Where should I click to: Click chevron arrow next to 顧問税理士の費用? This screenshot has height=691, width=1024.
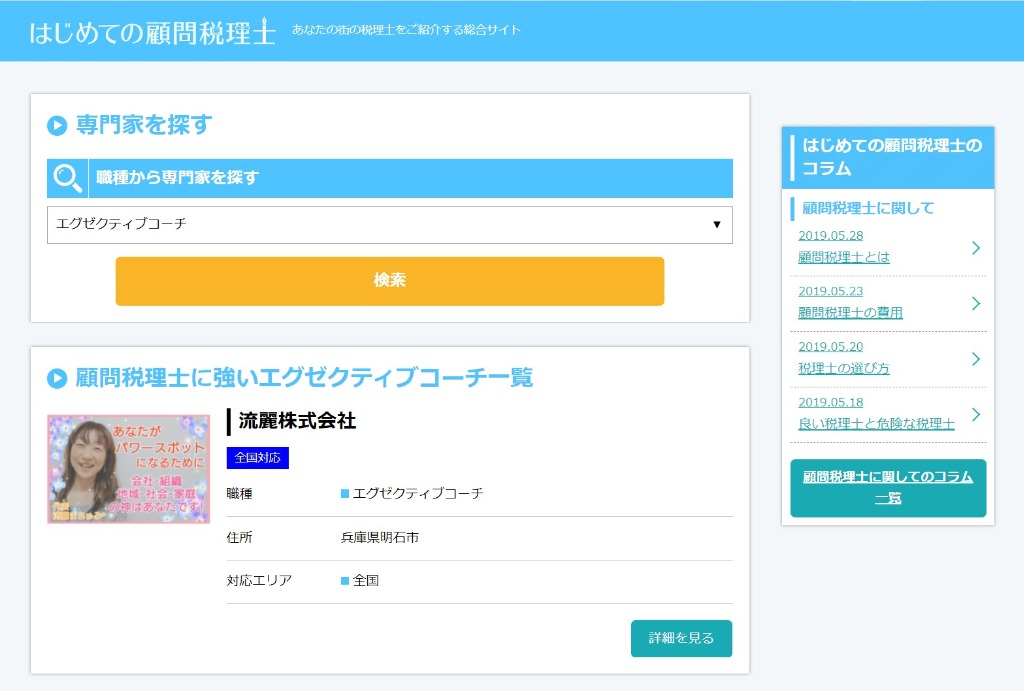(x=975, y=304)
